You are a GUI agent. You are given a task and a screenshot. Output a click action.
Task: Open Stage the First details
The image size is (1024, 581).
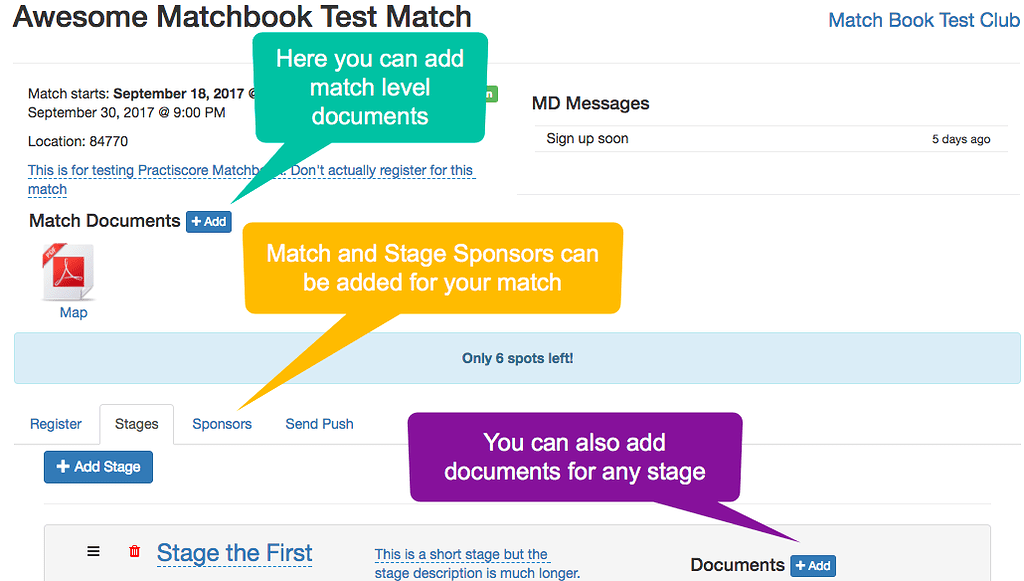(234, 552)
